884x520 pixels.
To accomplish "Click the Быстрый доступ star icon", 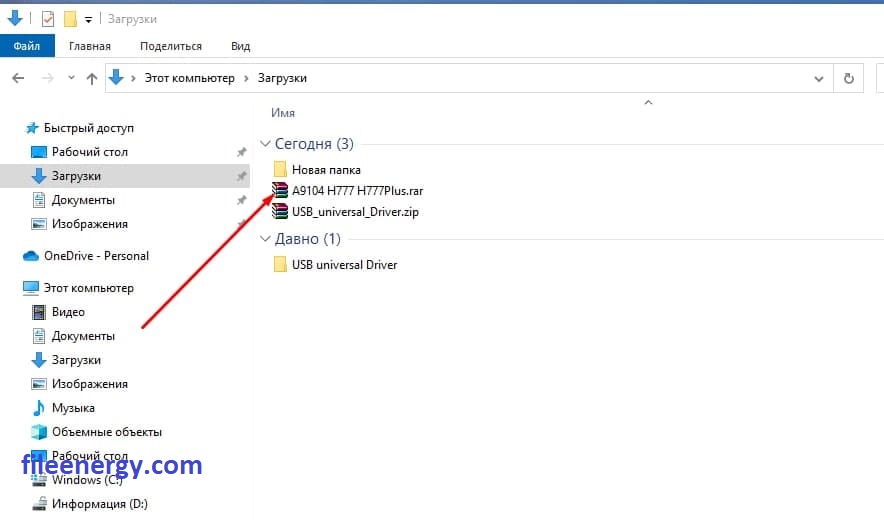I will 32,128.
